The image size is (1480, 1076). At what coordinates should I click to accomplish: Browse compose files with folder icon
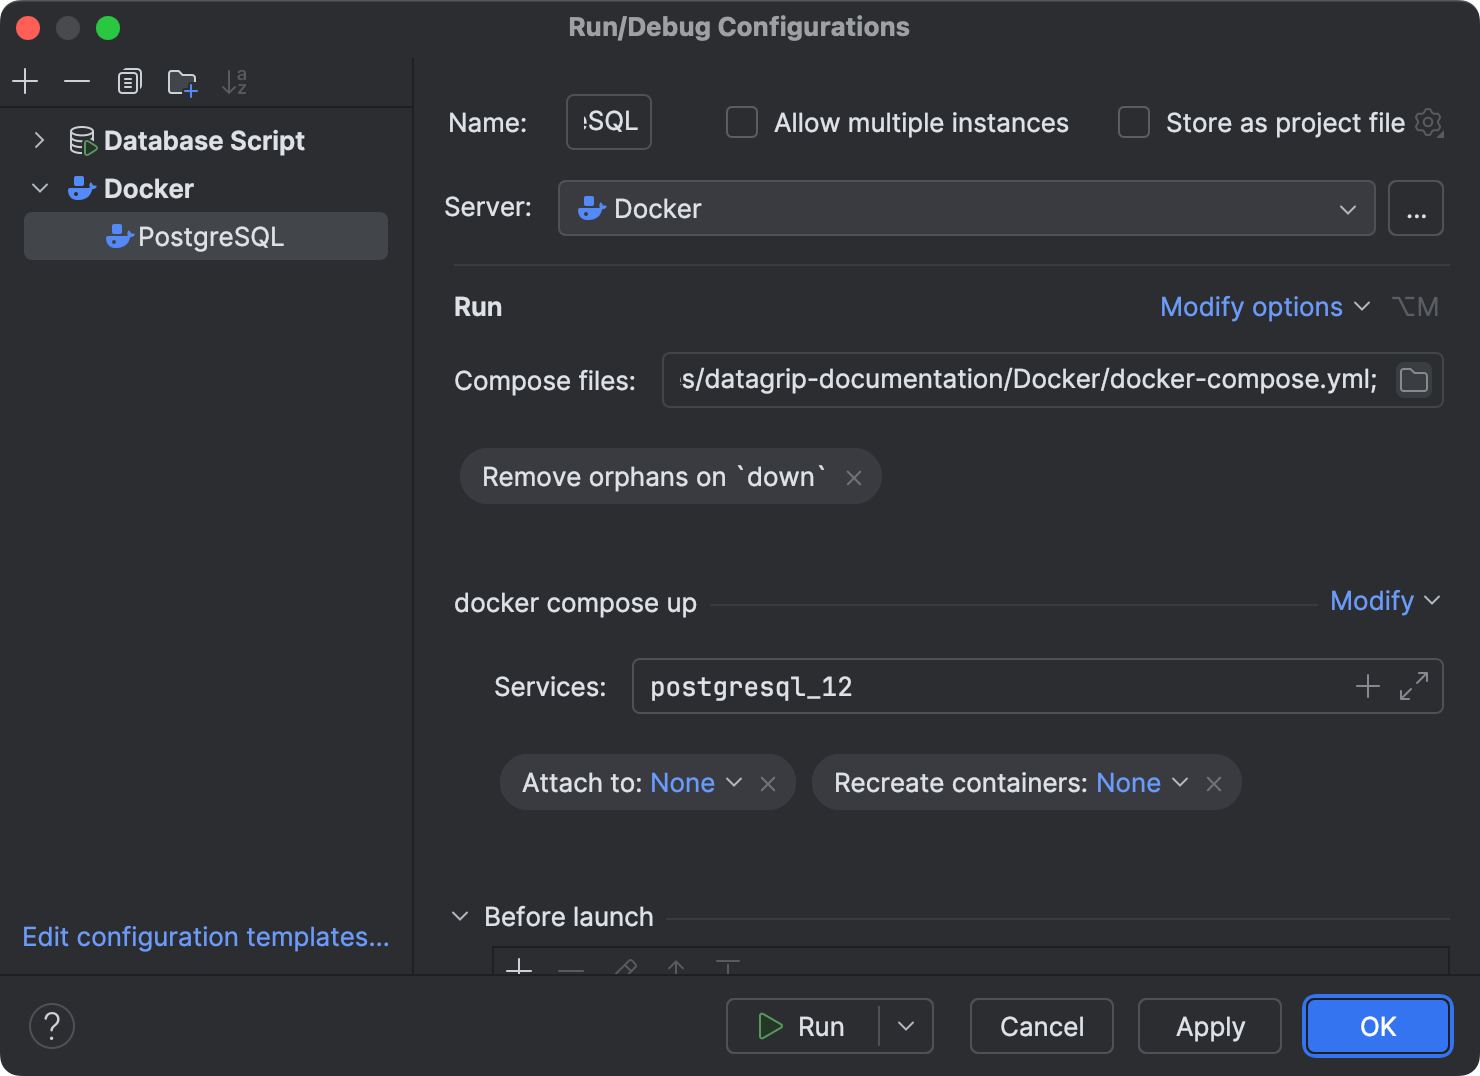pos(1413,380)
